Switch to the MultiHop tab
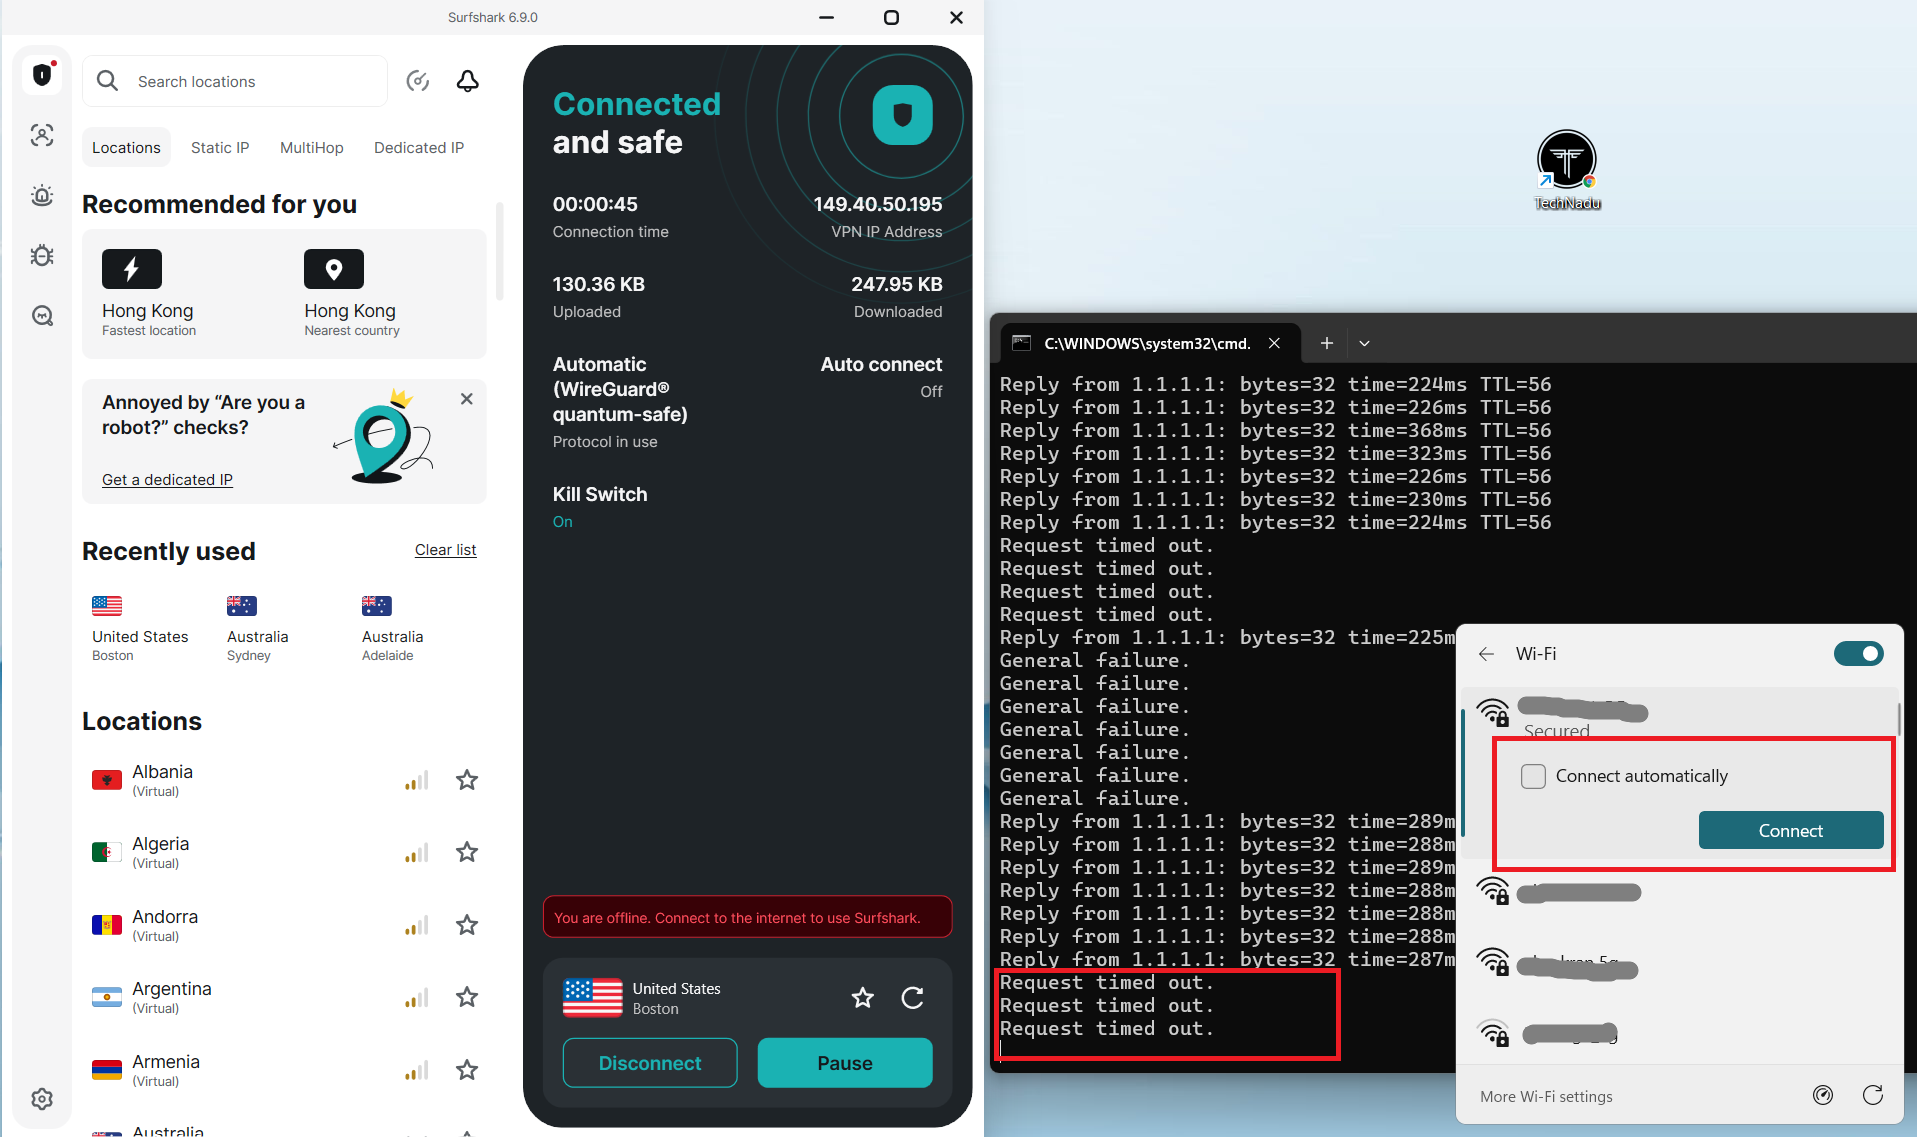The image size is (1917, 1137). [x=311, y=147]
